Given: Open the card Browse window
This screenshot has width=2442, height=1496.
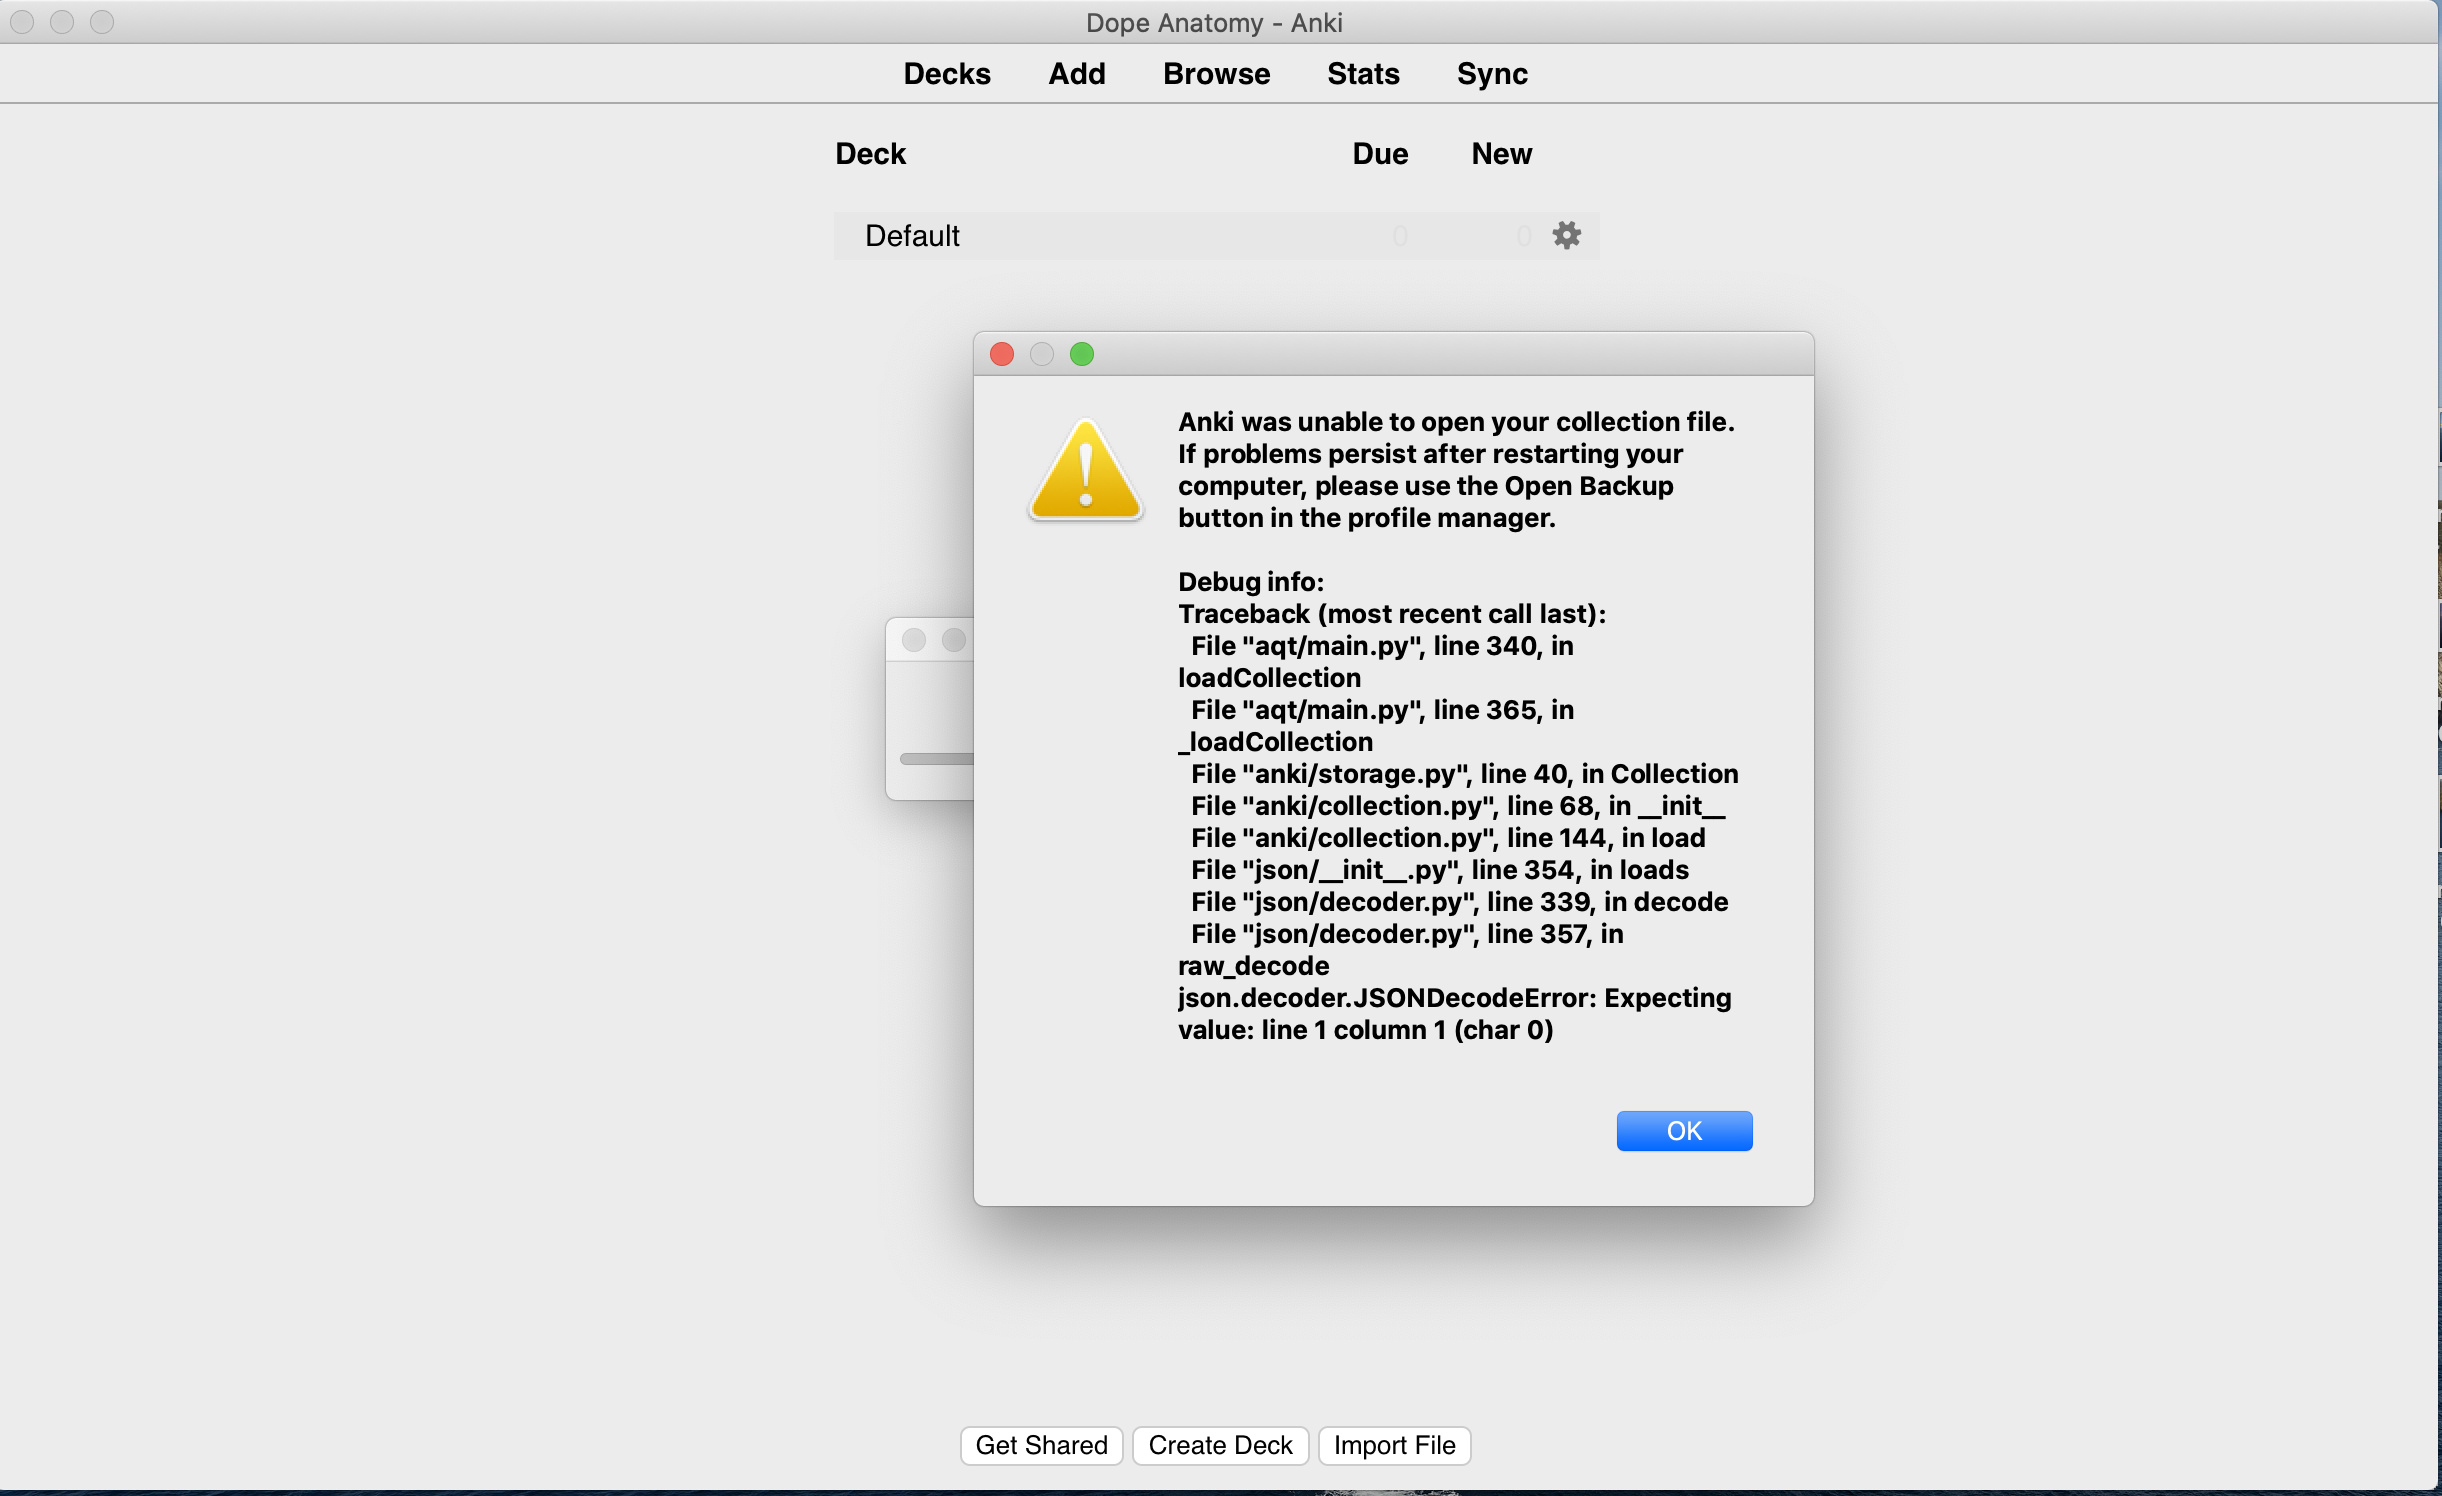Looking at the screenshot, I should click(1216, 74).
